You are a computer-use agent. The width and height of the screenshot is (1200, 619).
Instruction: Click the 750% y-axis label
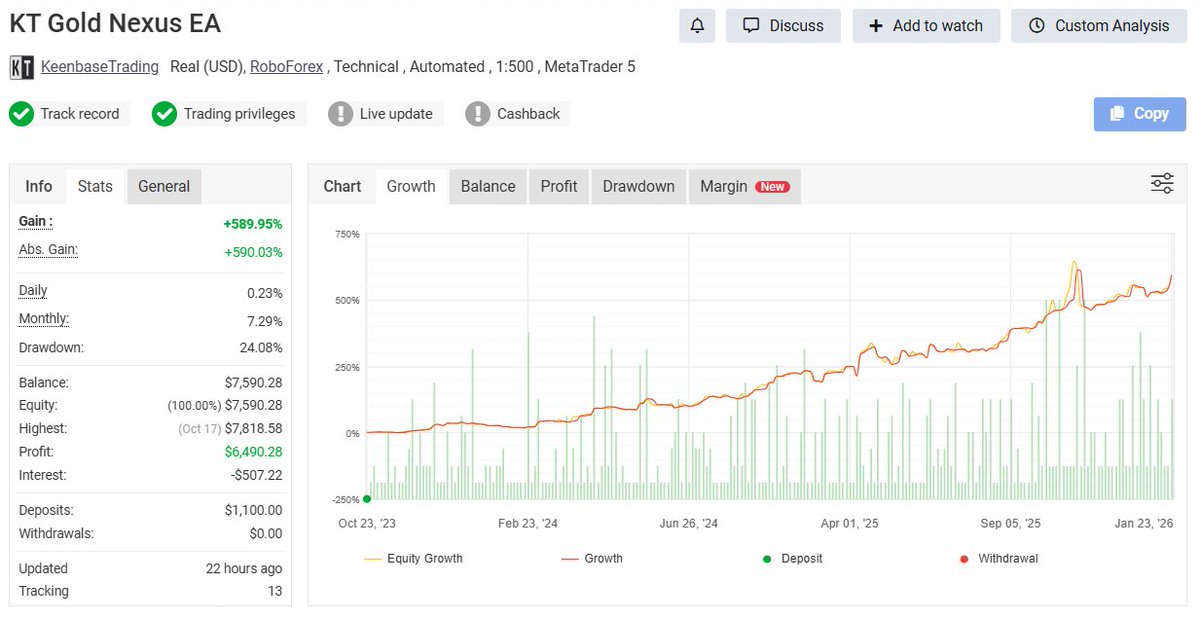tap(346, 234)
